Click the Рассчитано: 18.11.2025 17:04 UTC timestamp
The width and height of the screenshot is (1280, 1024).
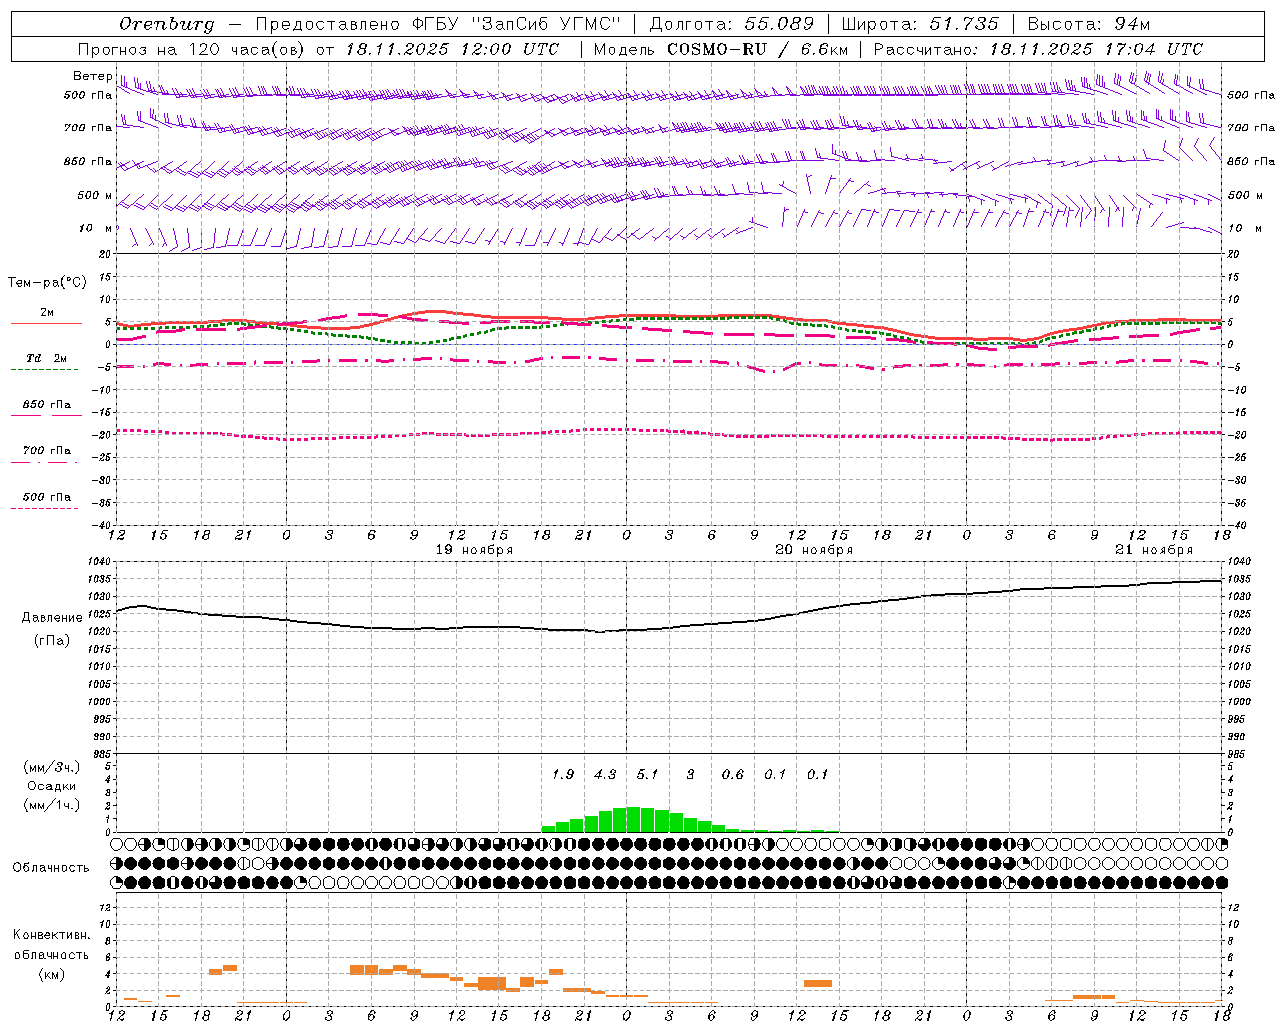pos(1038,49)
